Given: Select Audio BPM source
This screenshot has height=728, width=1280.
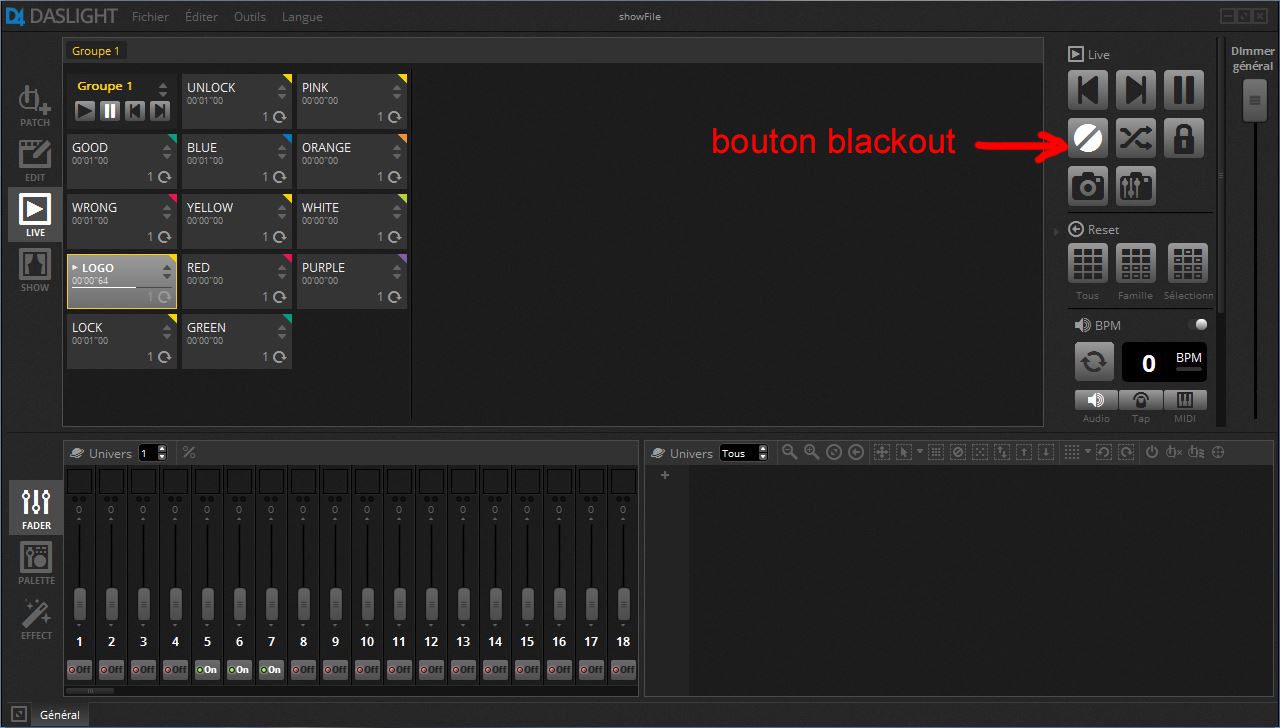Looking at the screenshot, I should coord(1096,400).
